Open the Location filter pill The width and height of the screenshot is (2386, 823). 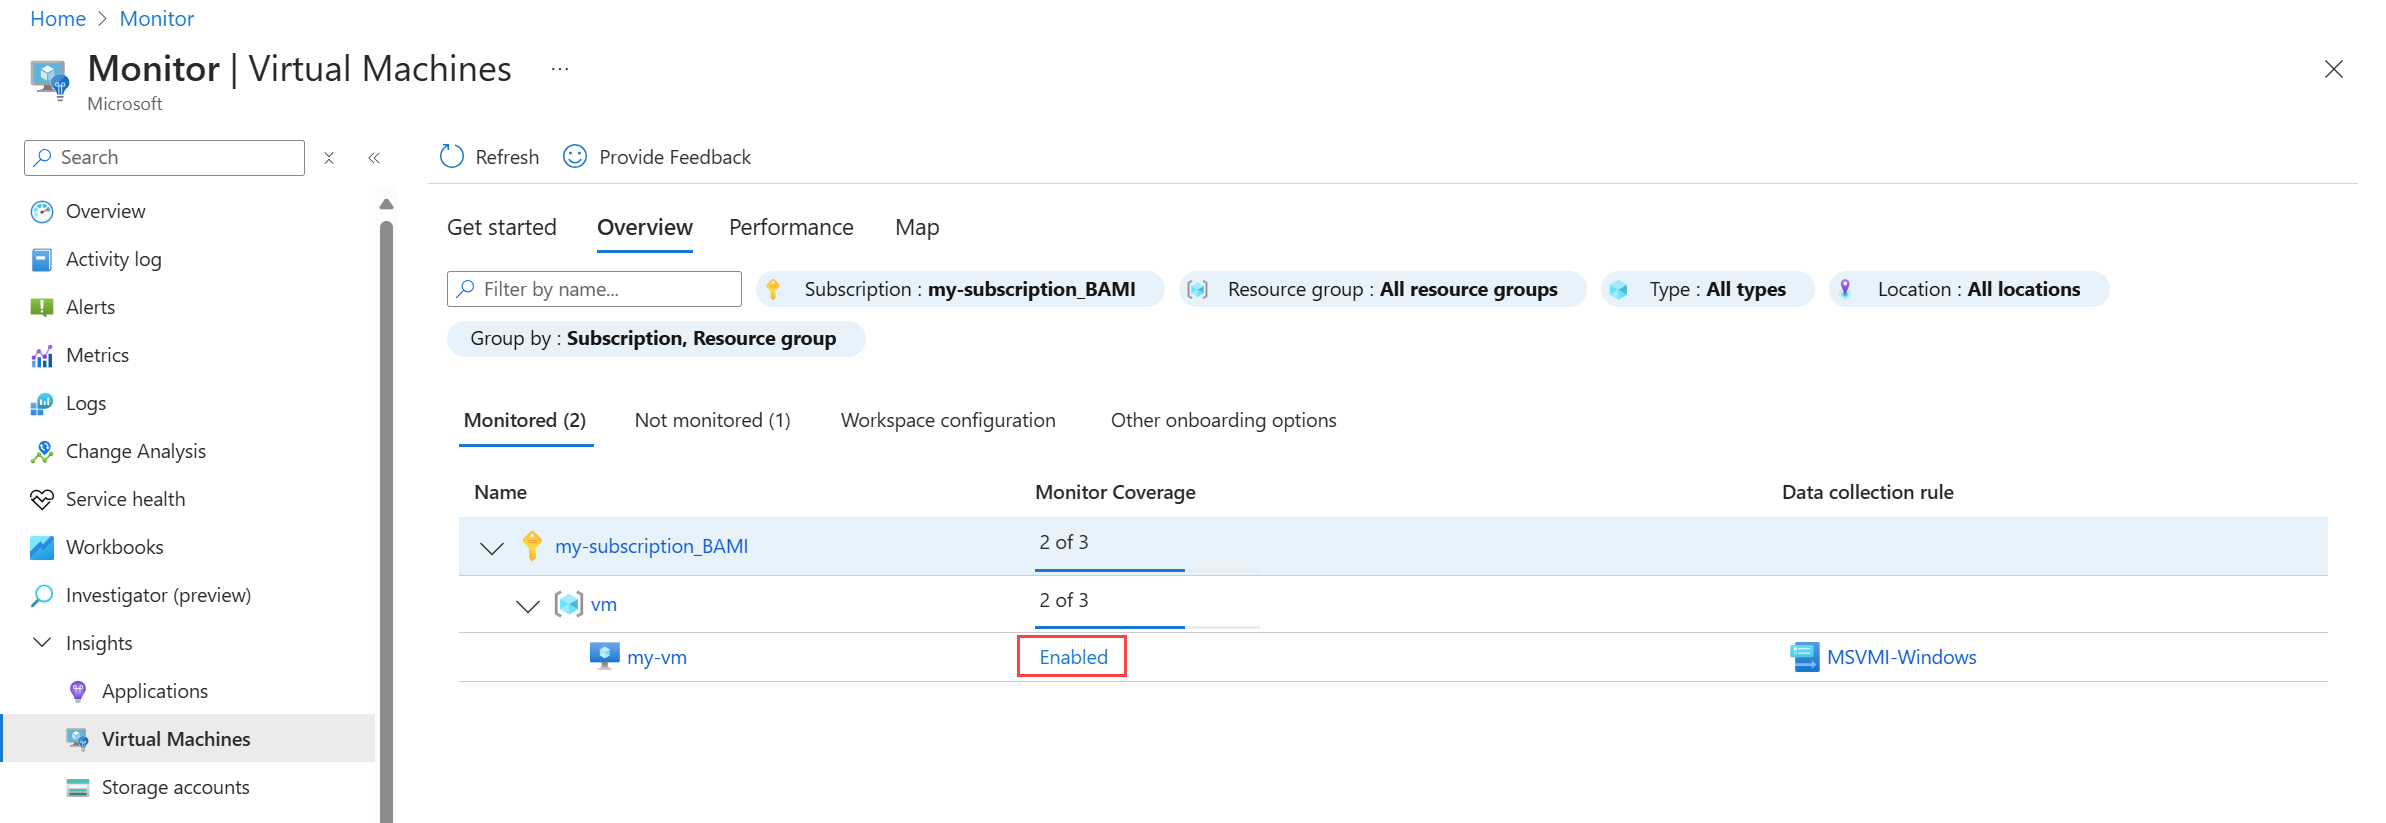point(1969,289)
